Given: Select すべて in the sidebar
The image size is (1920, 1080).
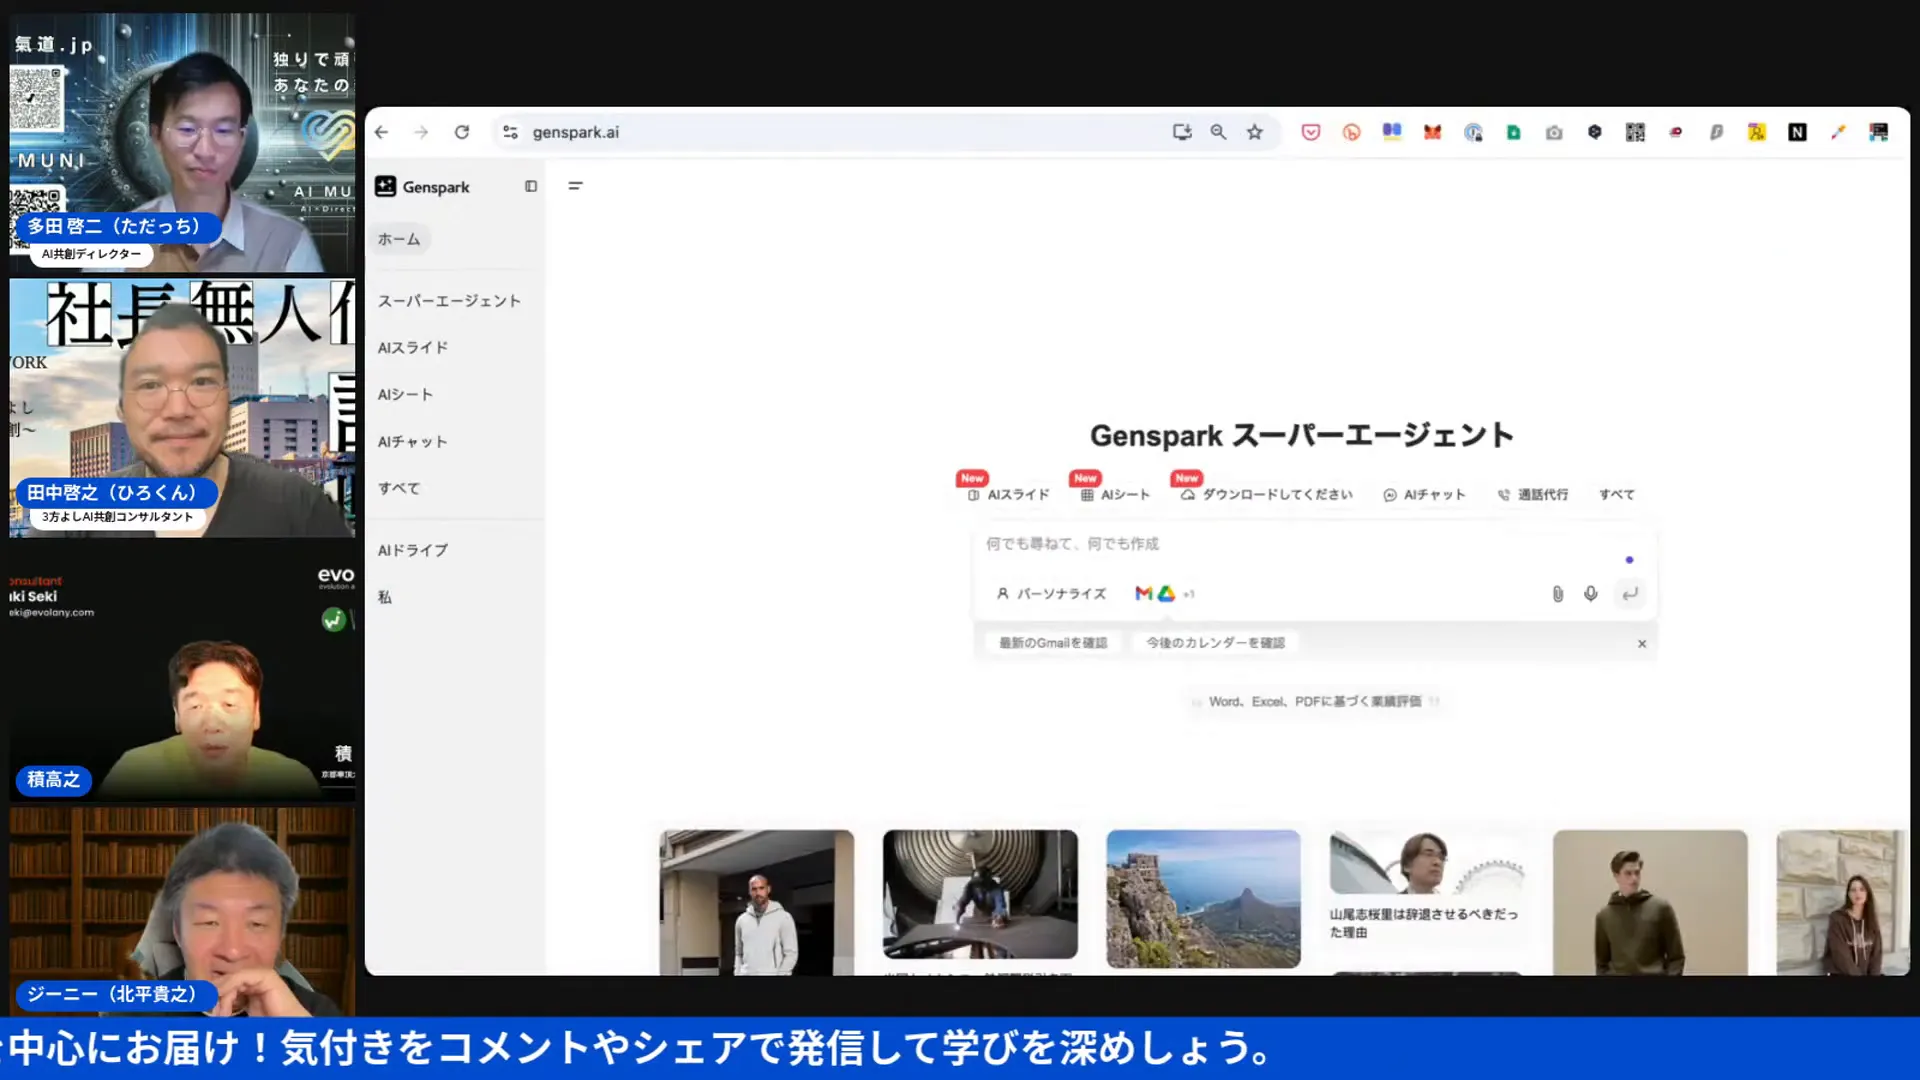Looking at the screenshot, I should [398, 489].
